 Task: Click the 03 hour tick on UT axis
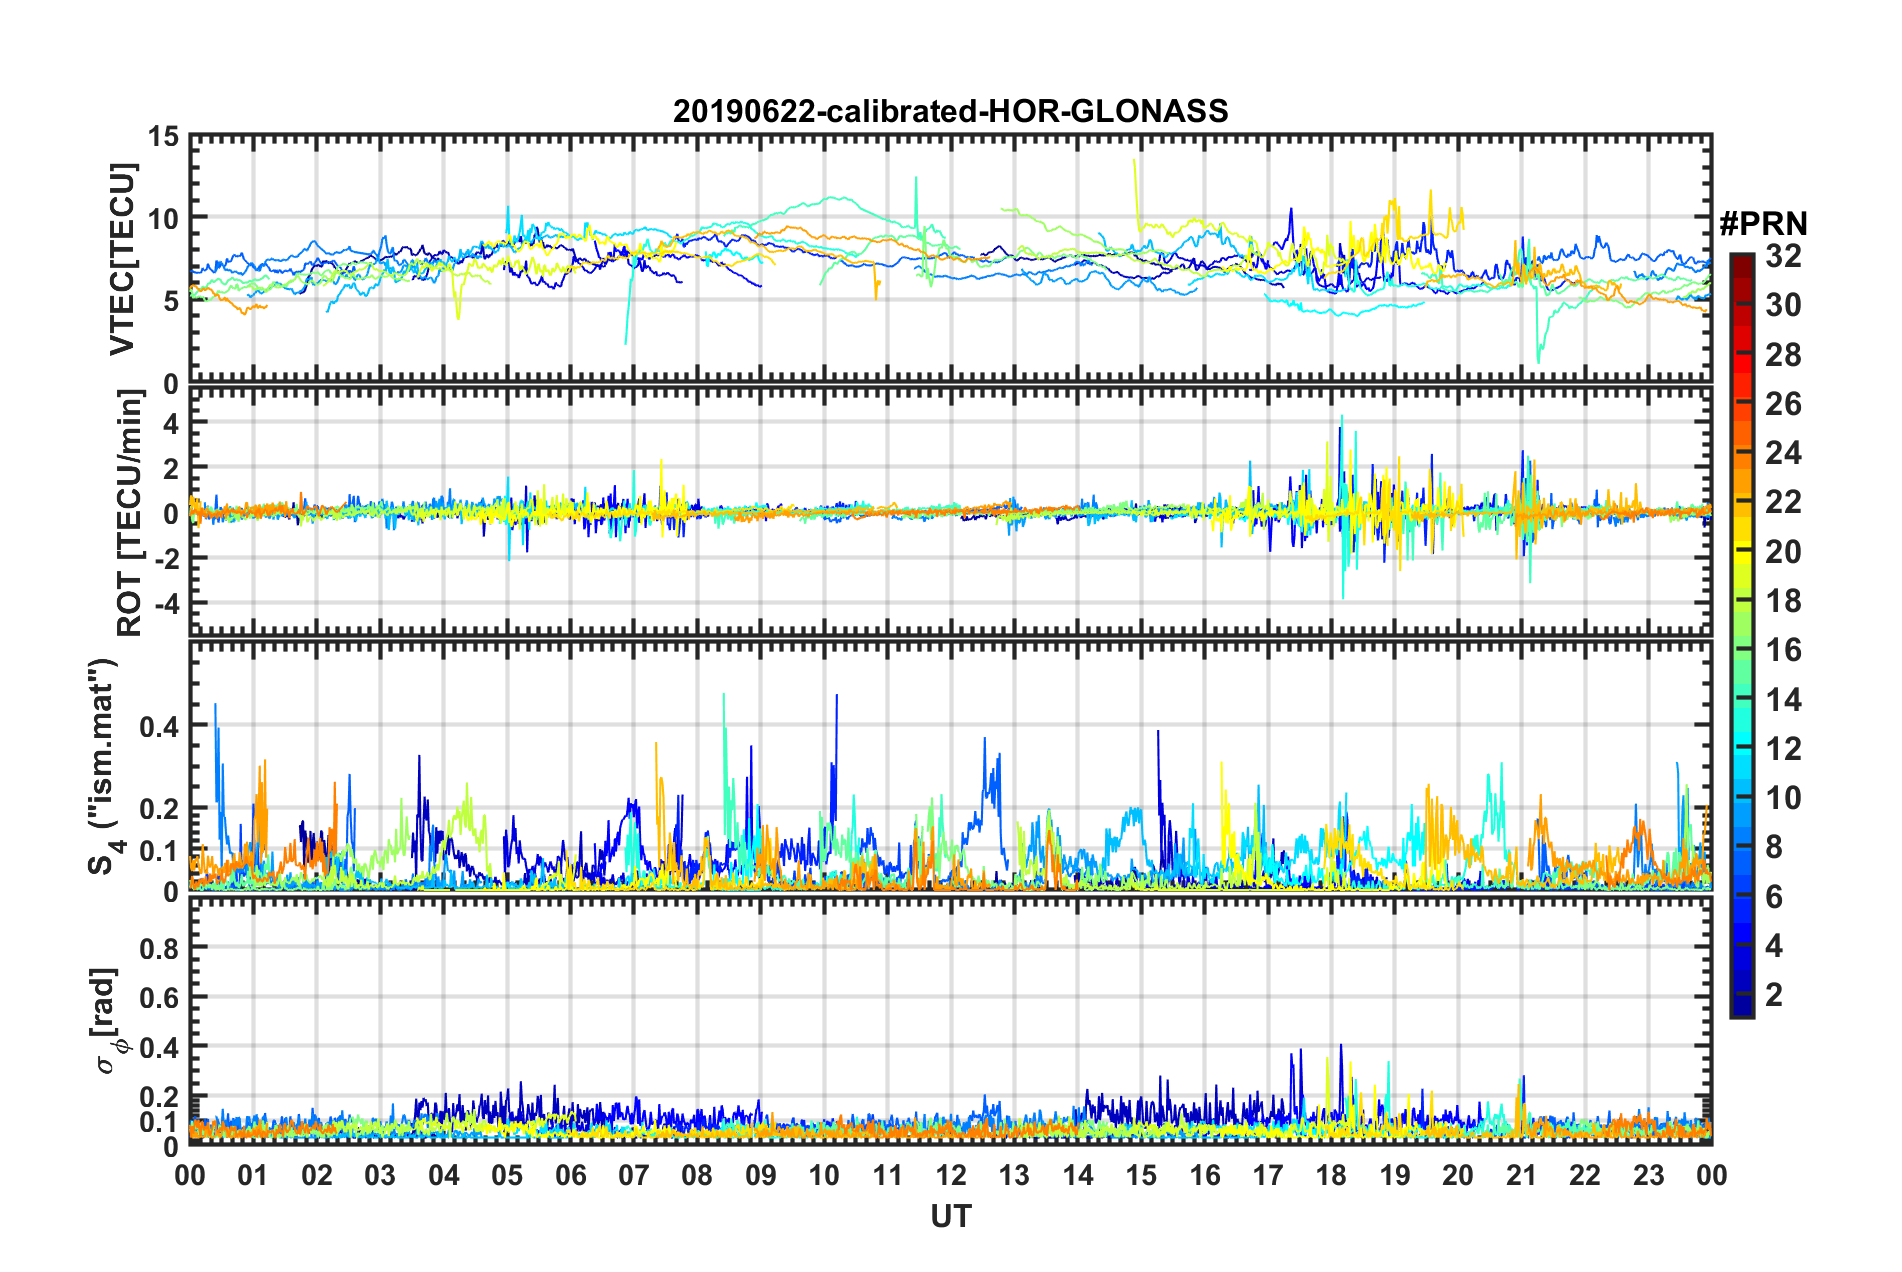tap(380, 1175)
